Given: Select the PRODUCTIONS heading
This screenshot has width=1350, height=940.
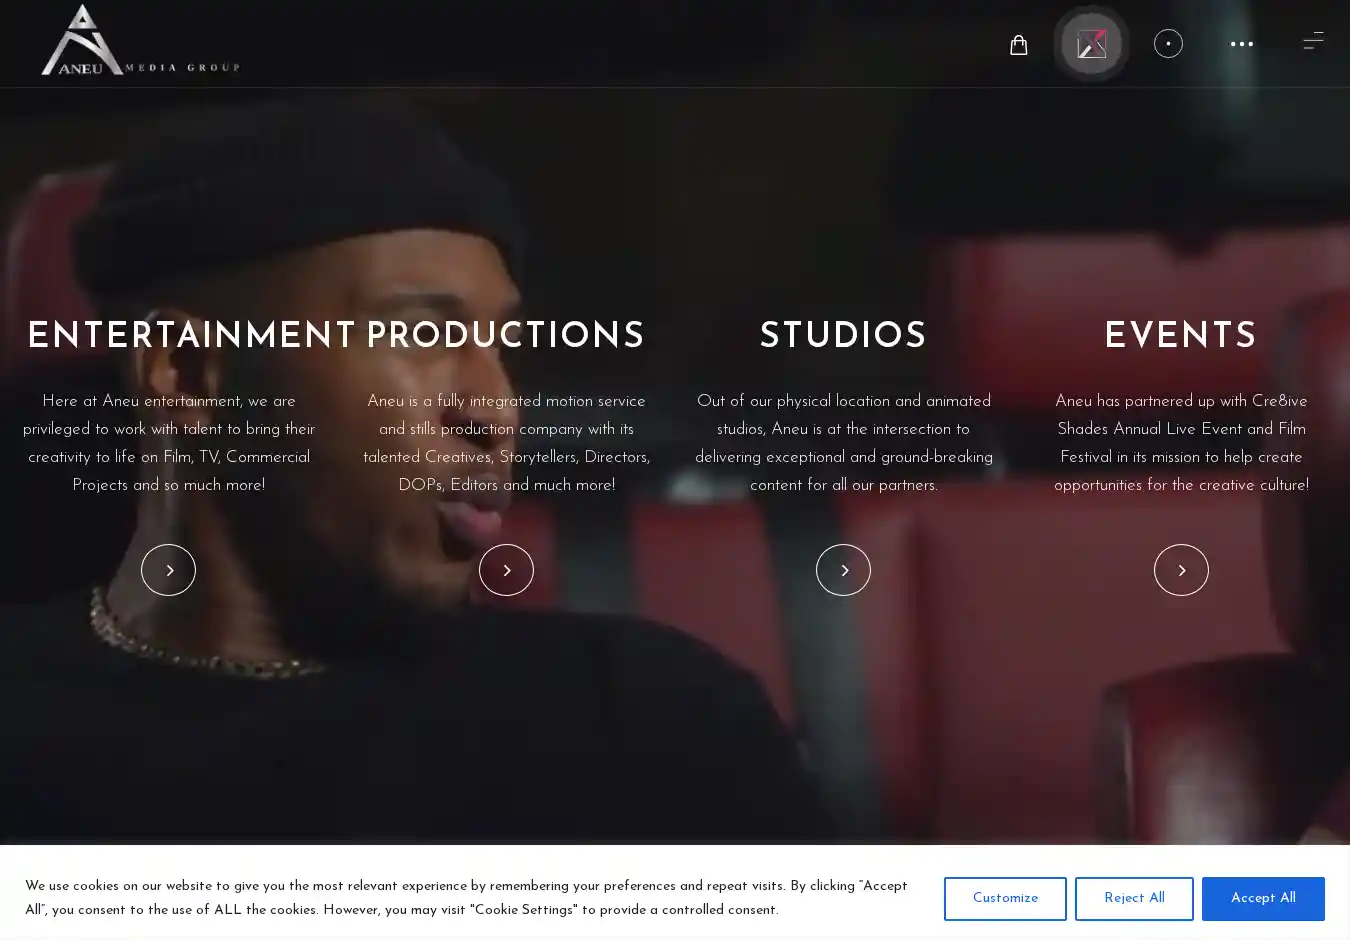Looking at the screenshot, I should (506, 337).
